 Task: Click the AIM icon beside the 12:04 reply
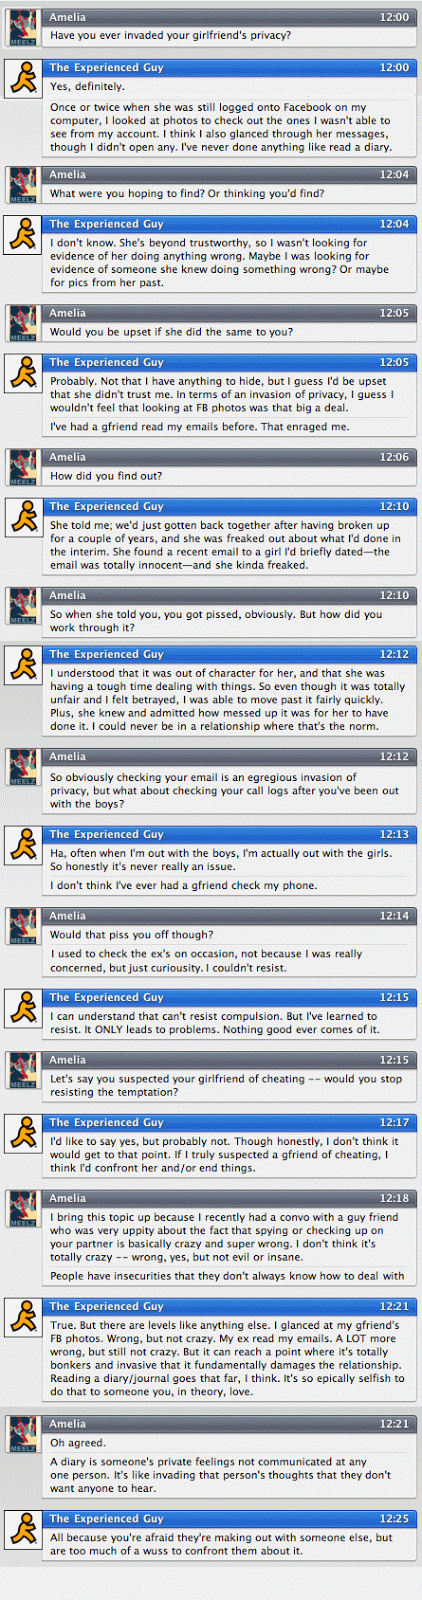pyautogui.click(x=23, y=235)
